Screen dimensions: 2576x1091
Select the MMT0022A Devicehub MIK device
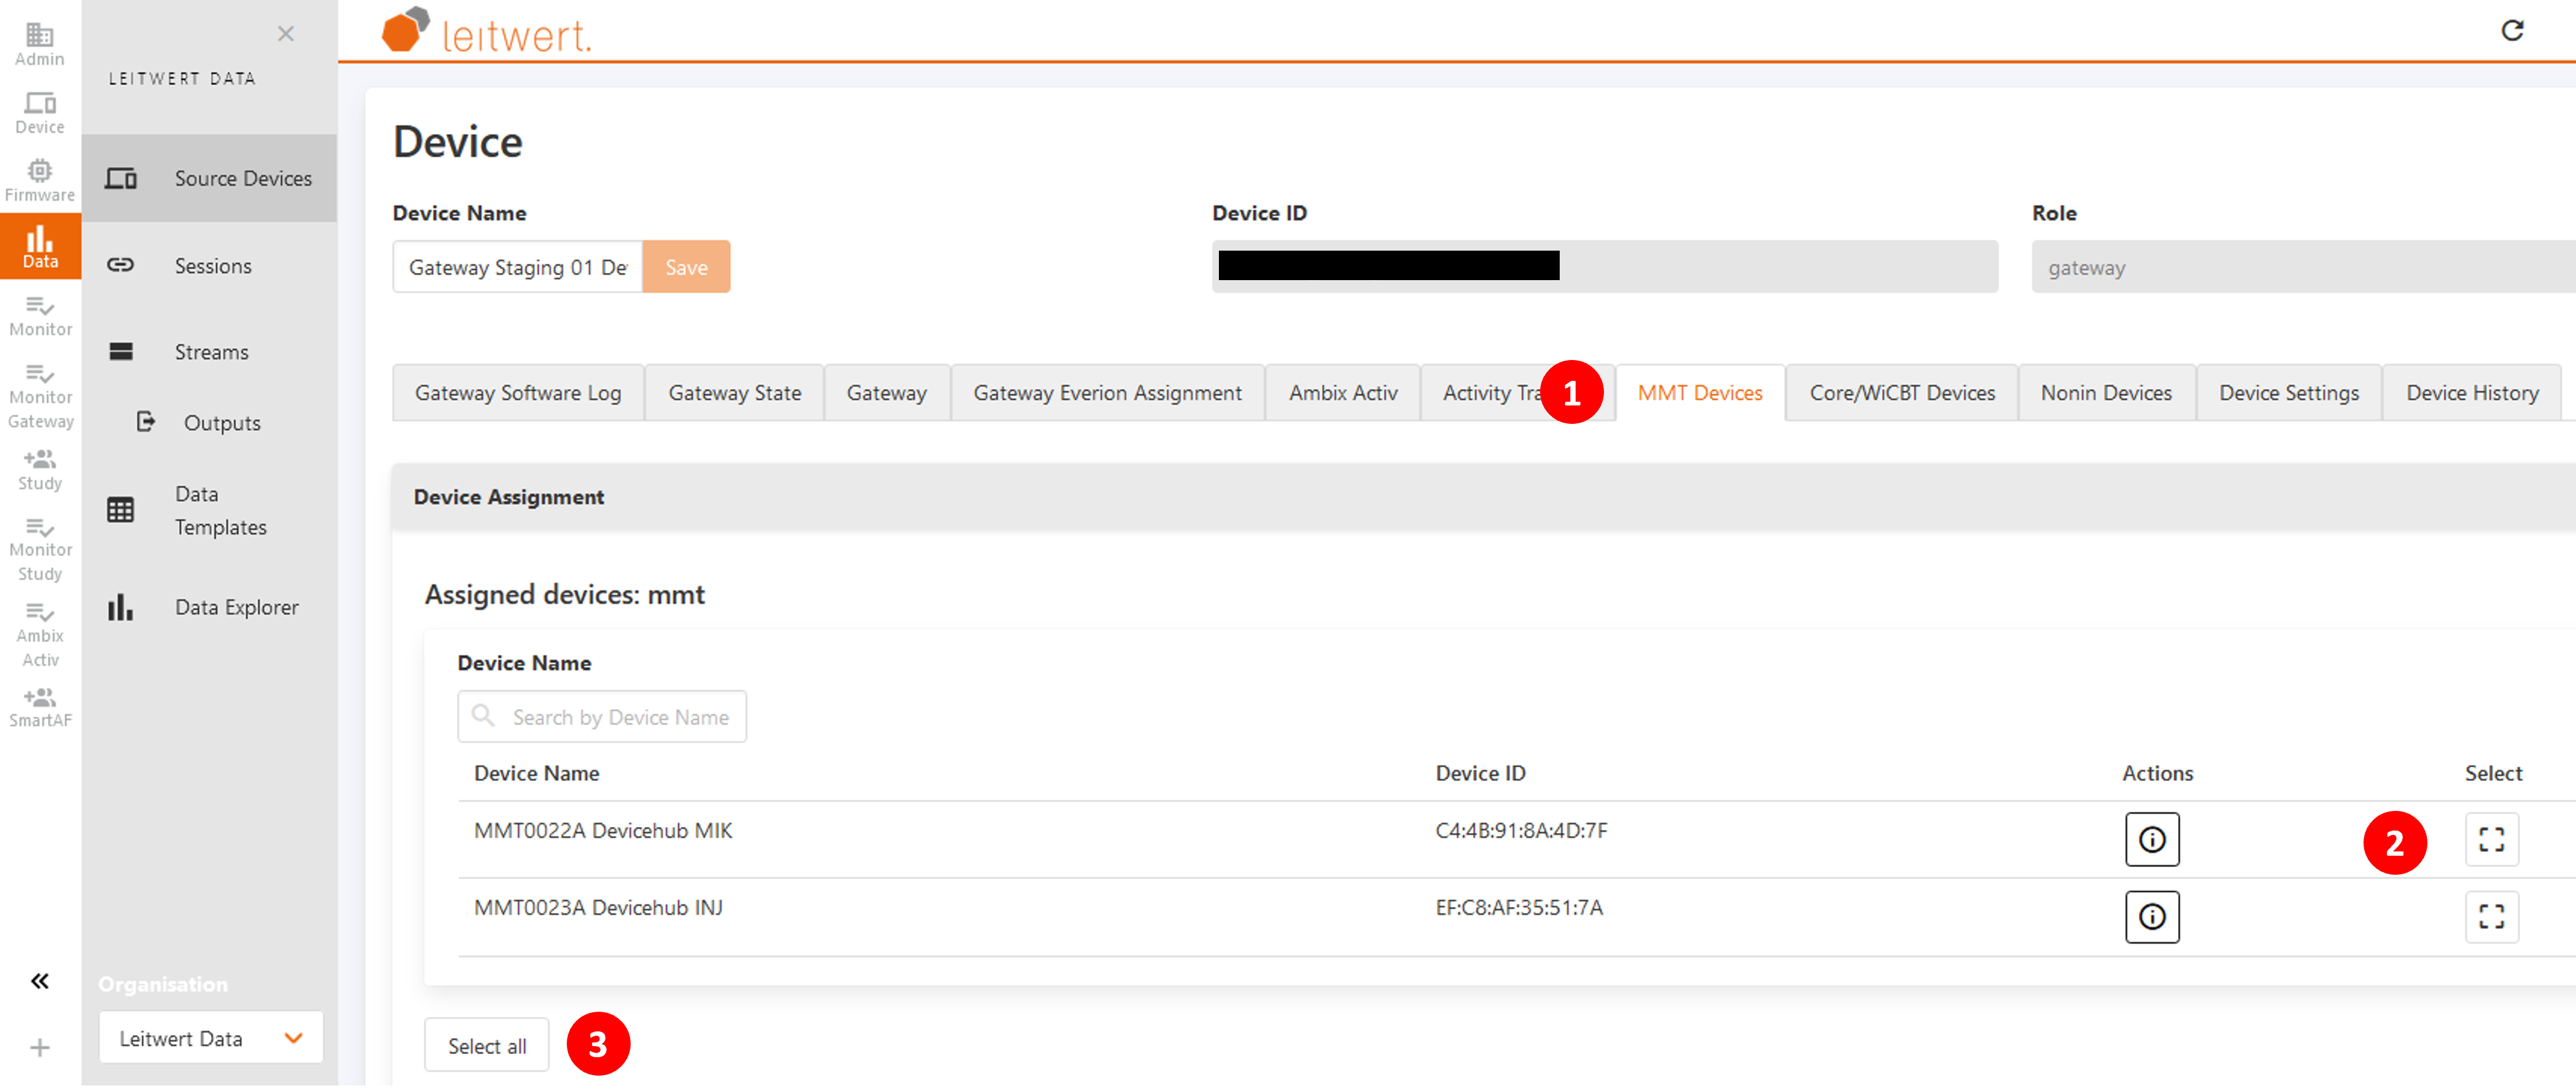point(2492,840)
